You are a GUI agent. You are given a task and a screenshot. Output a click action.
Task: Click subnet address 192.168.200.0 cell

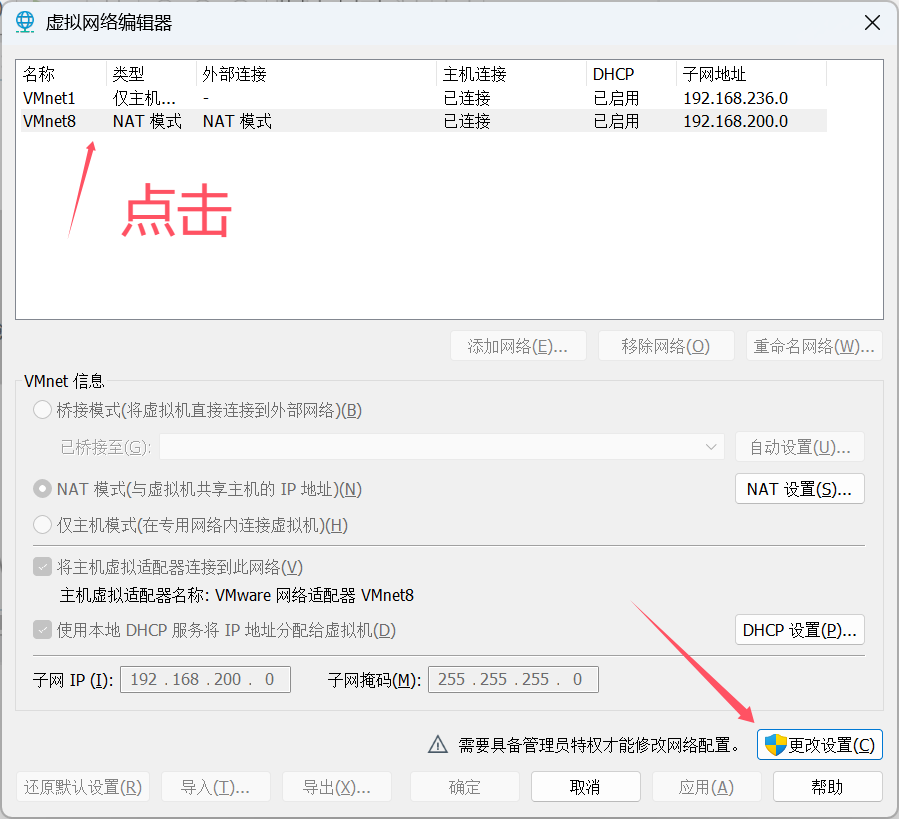coord(736,121)
